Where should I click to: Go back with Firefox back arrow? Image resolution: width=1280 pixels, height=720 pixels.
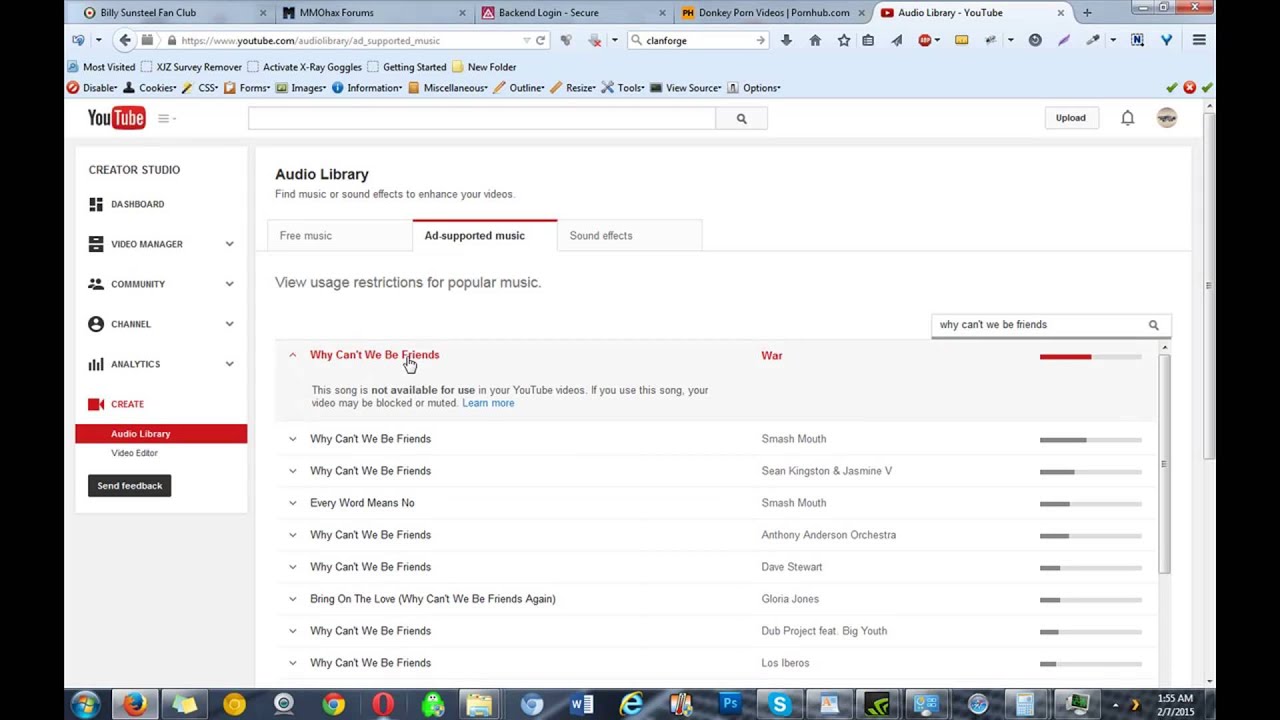tap(124, 40)
